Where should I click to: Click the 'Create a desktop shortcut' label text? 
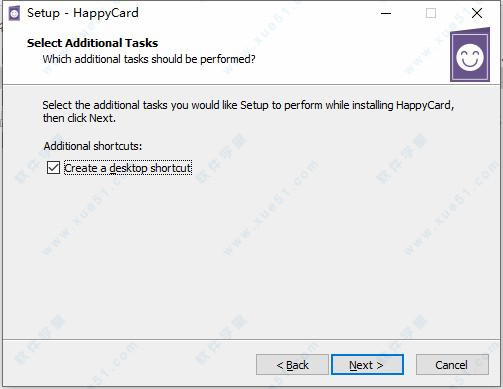tap(128, 168)
